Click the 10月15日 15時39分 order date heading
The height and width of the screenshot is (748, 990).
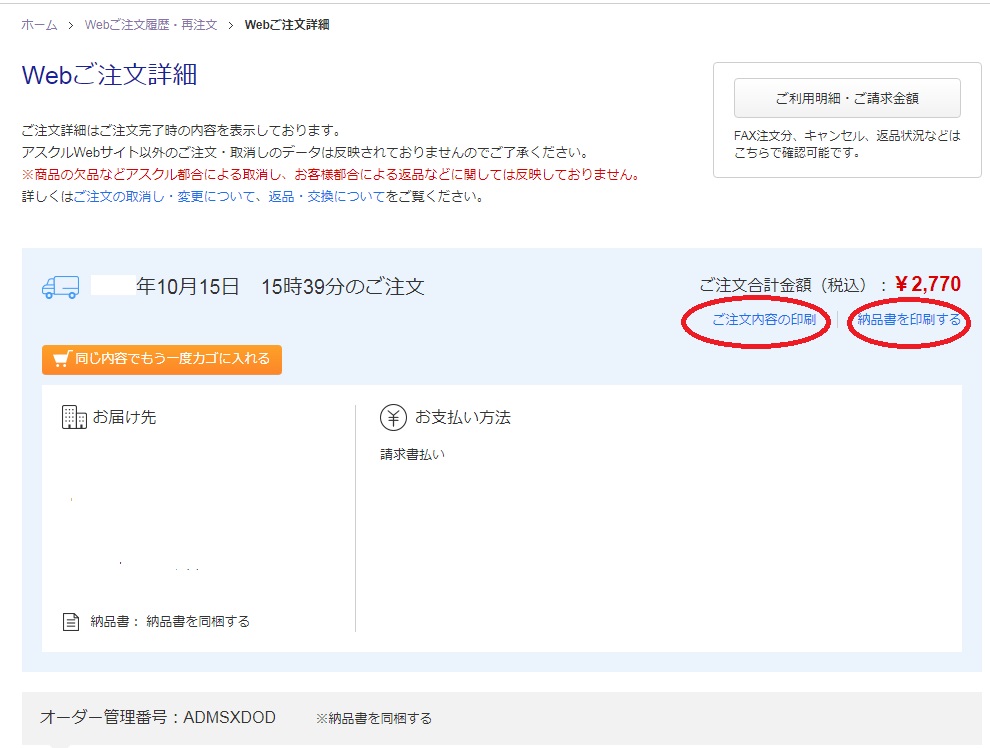(280, 287)
